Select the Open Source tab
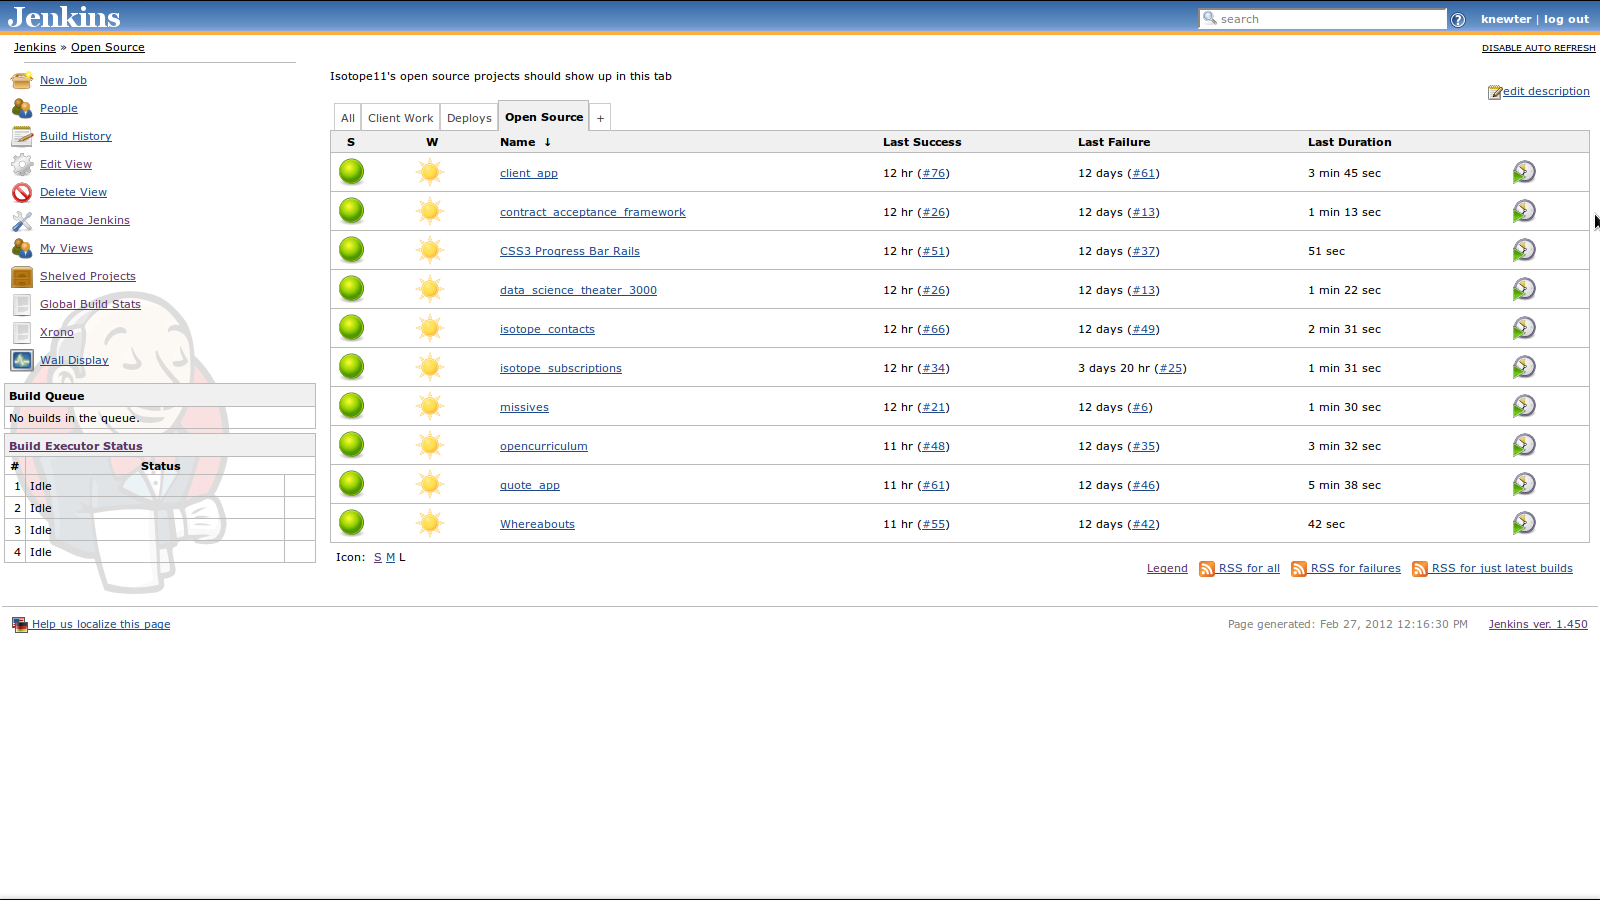Screen dimensions: 1600x900 tap(544, 117)
